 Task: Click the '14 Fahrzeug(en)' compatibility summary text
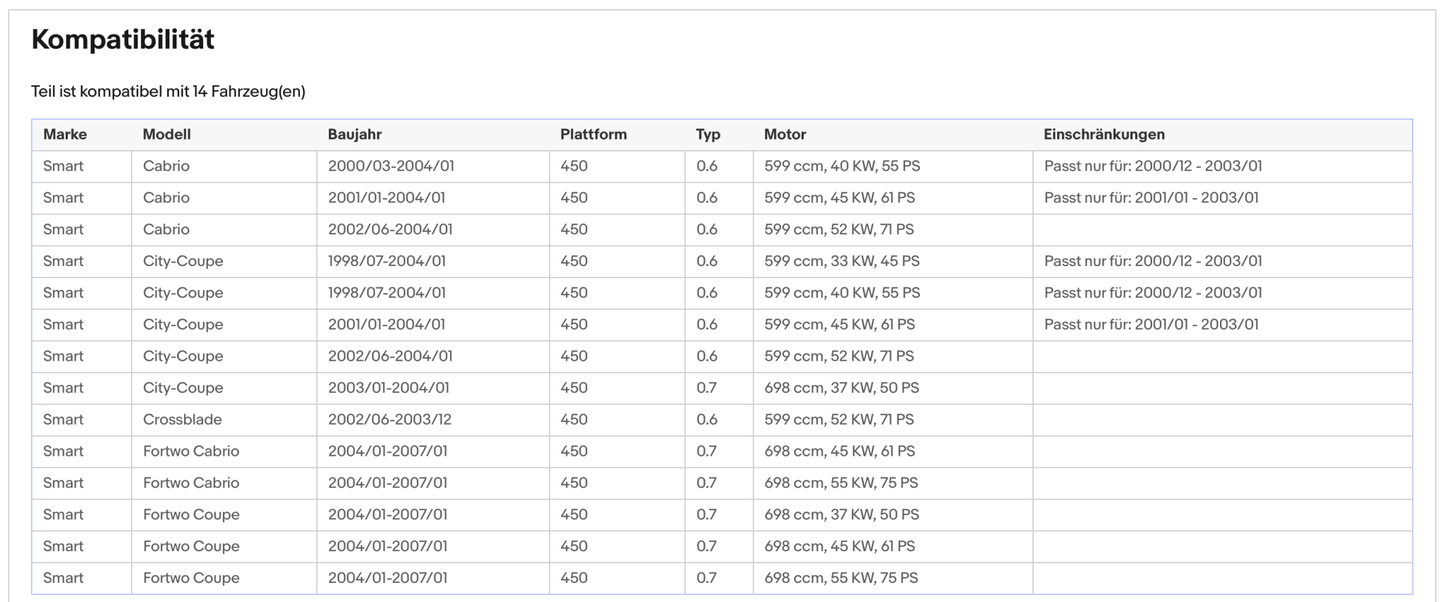tap(168, 92)
